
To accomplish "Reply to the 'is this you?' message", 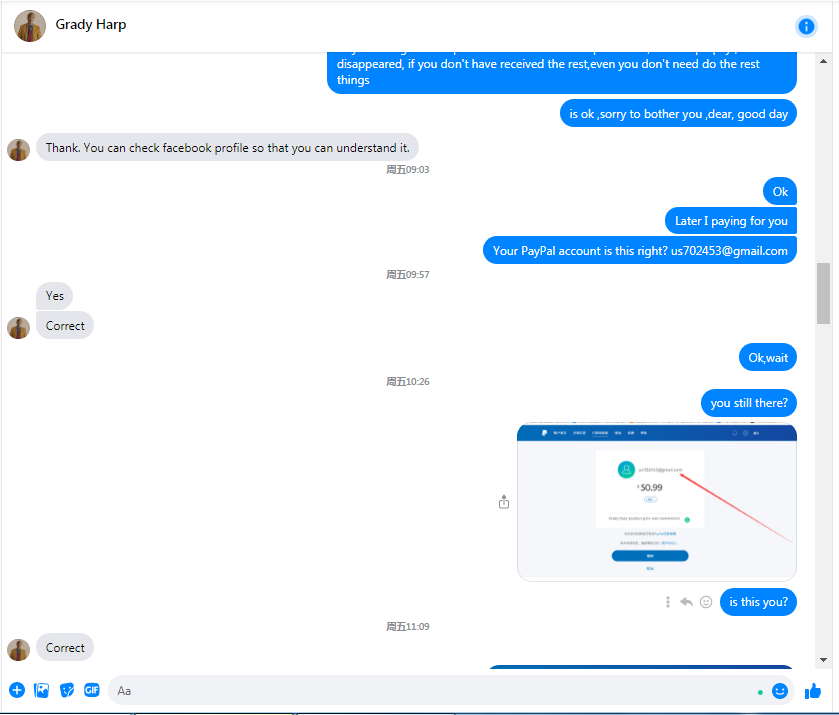I will click(x=686, y=602).
